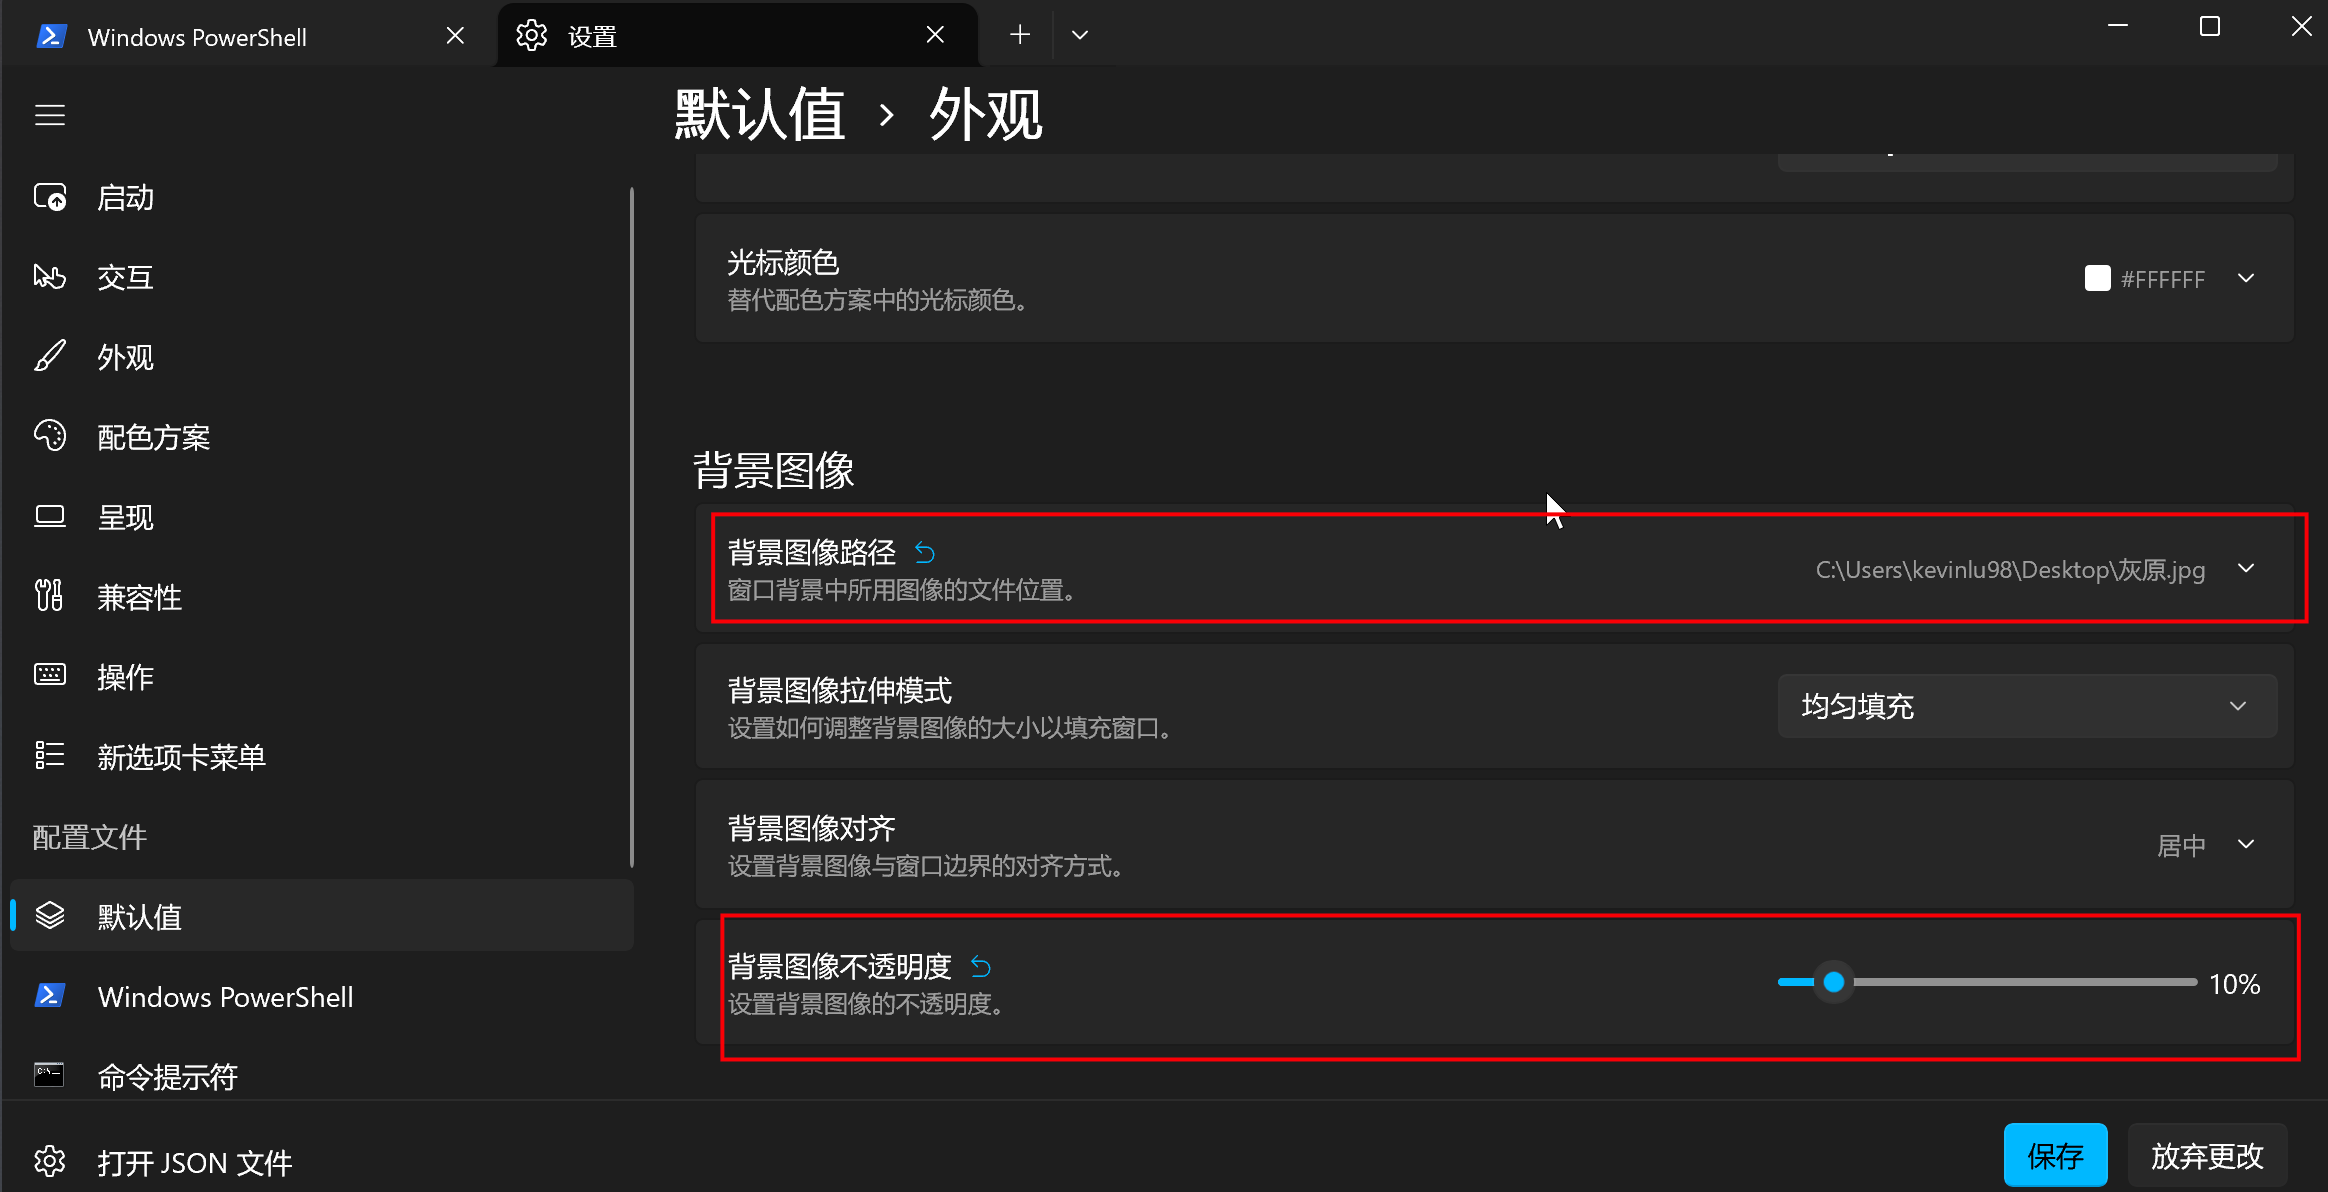The height and width of the screenshot is (1192, 2328).
Task: Click 放弃更改 to discard changes
Action: (2205, 1155)
